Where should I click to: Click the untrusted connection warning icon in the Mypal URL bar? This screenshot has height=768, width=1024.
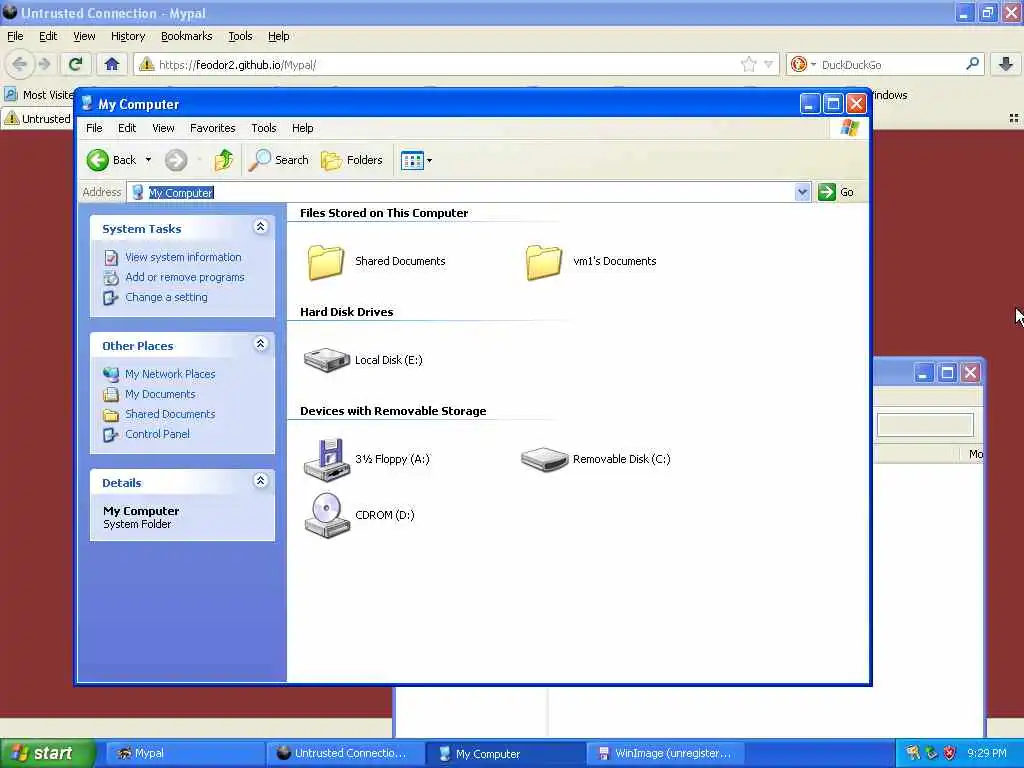146,64
